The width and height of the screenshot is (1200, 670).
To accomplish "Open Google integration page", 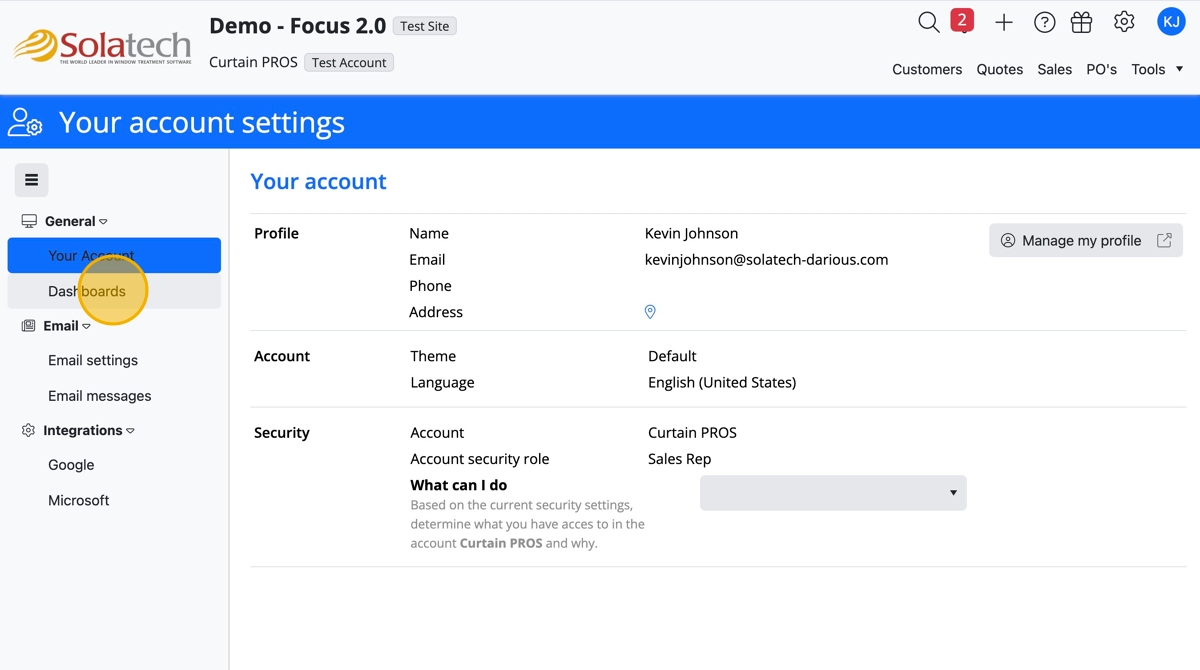I will click(x=71, y=465).
